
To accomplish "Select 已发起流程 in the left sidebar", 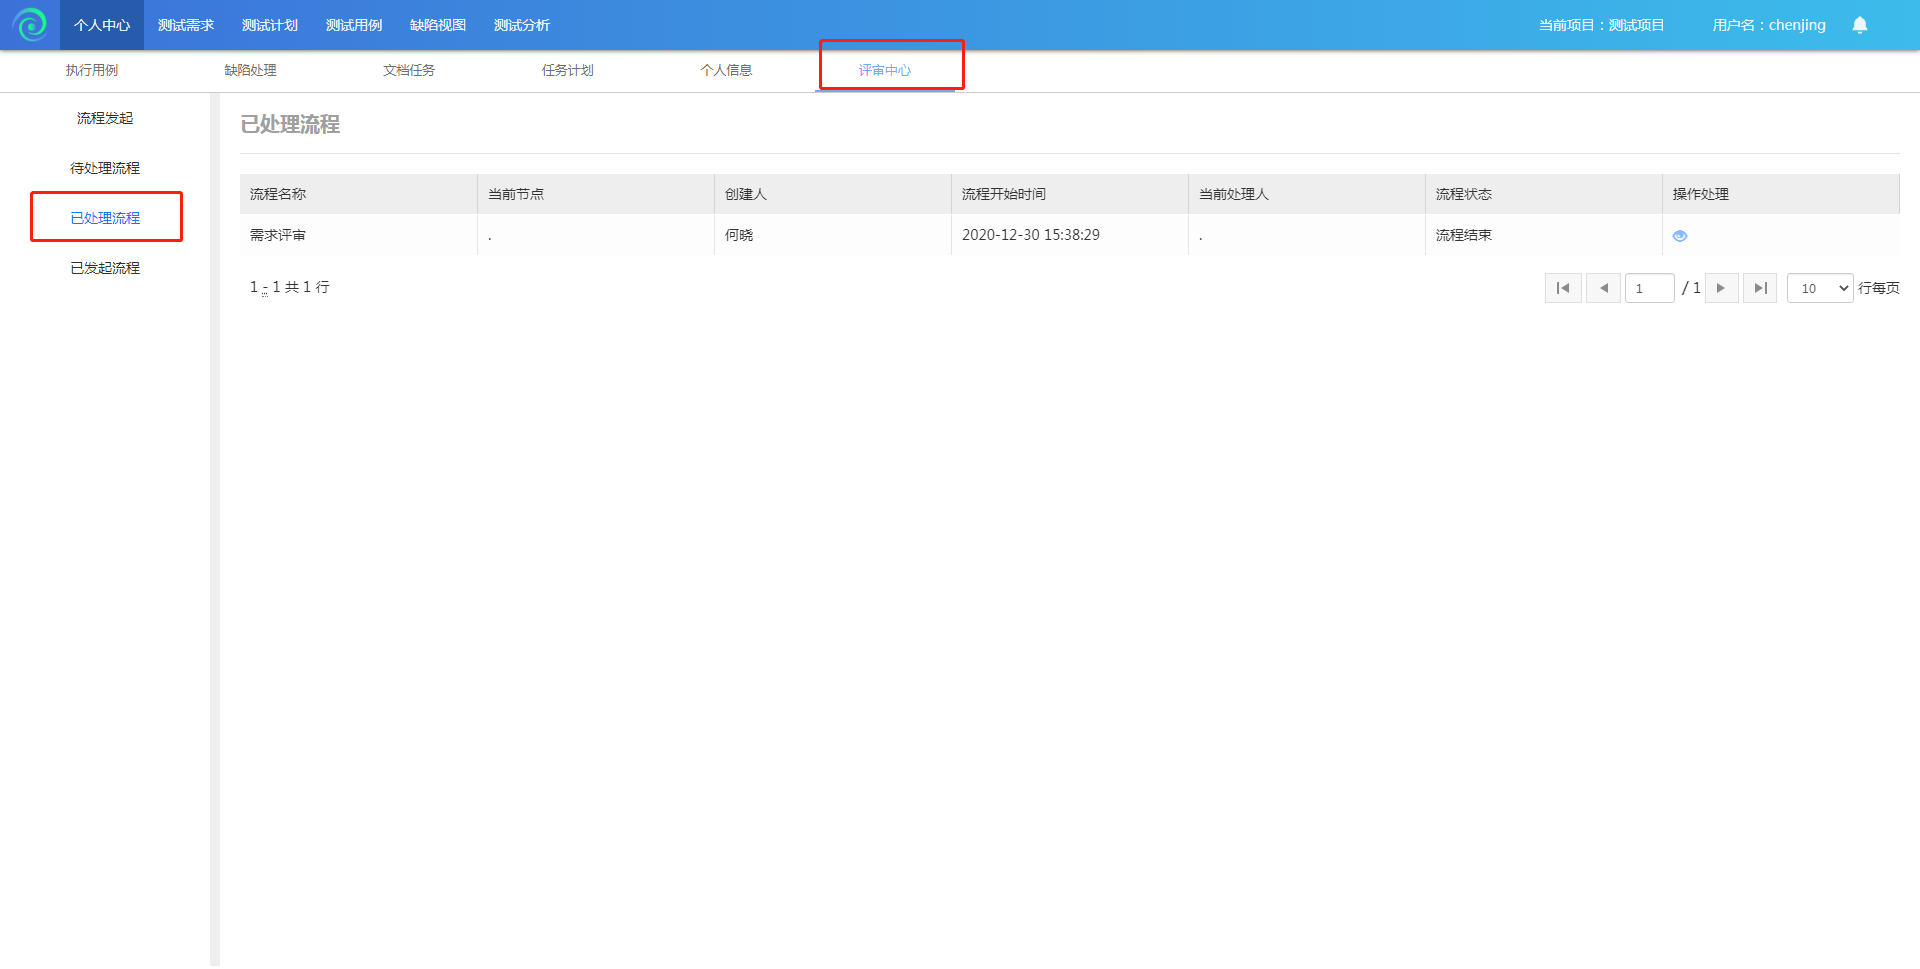I will [105, 268].
